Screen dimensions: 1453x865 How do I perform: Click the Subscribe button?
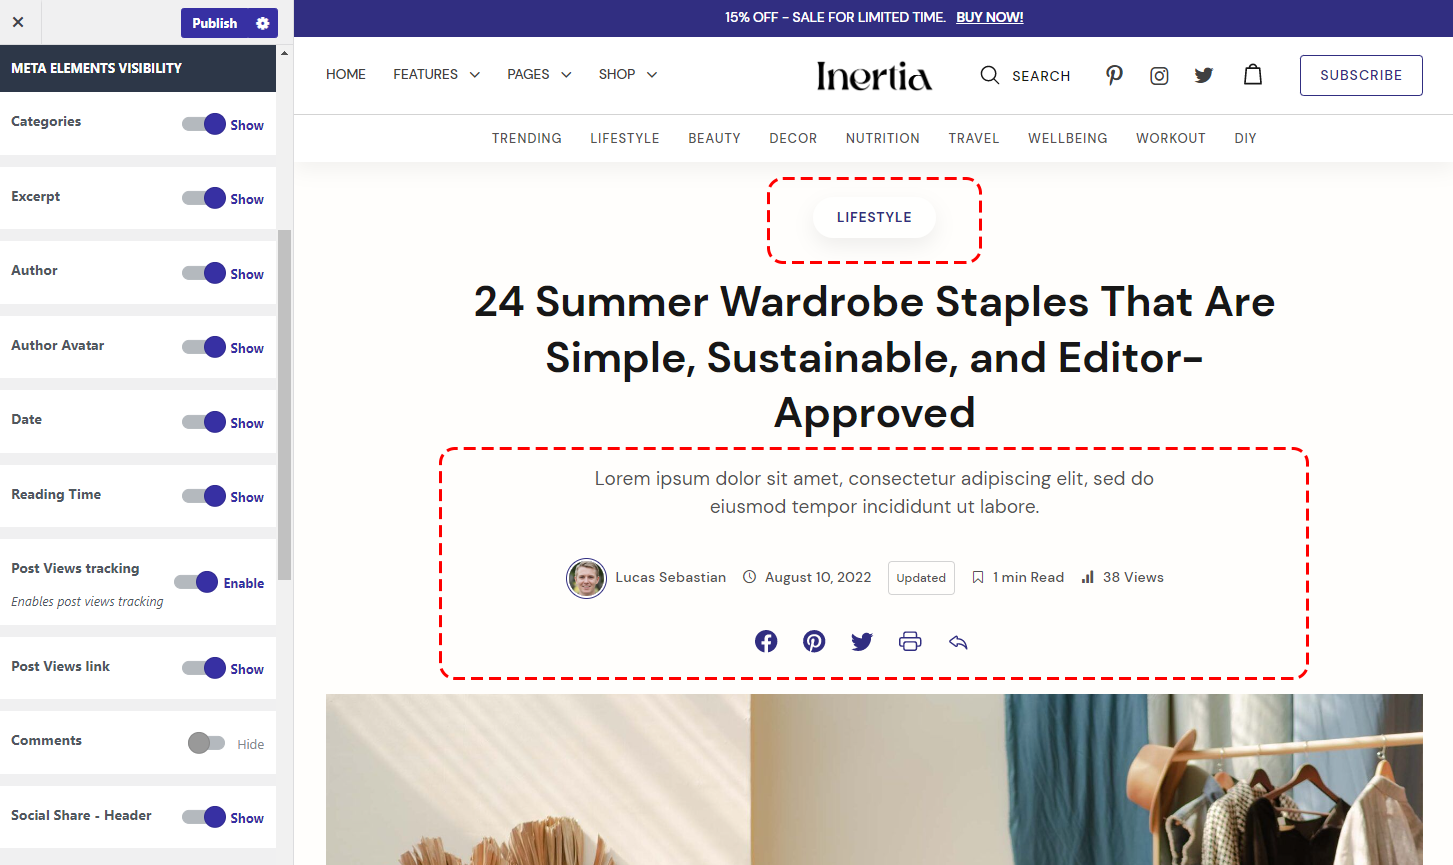pos(1361,75)
